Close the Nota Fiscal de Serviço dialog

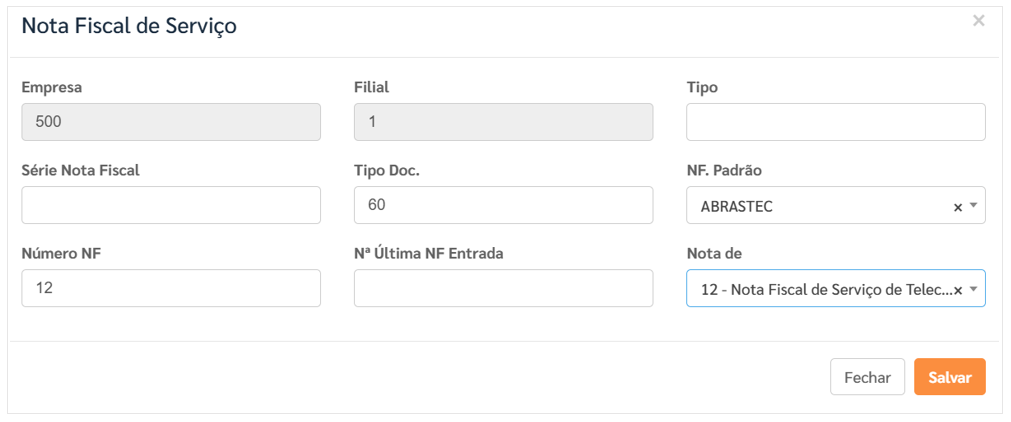tap(978, 20)
